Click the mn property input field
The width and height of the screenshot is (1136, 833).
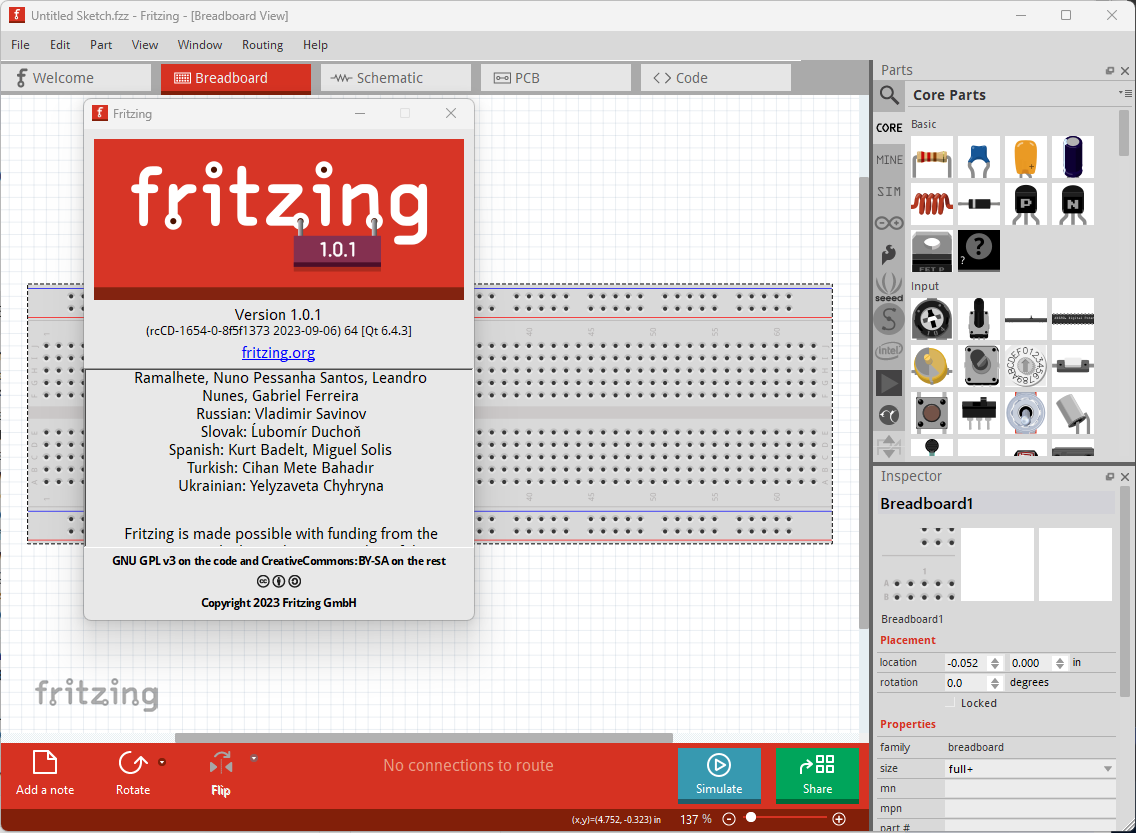point(1030,789)
